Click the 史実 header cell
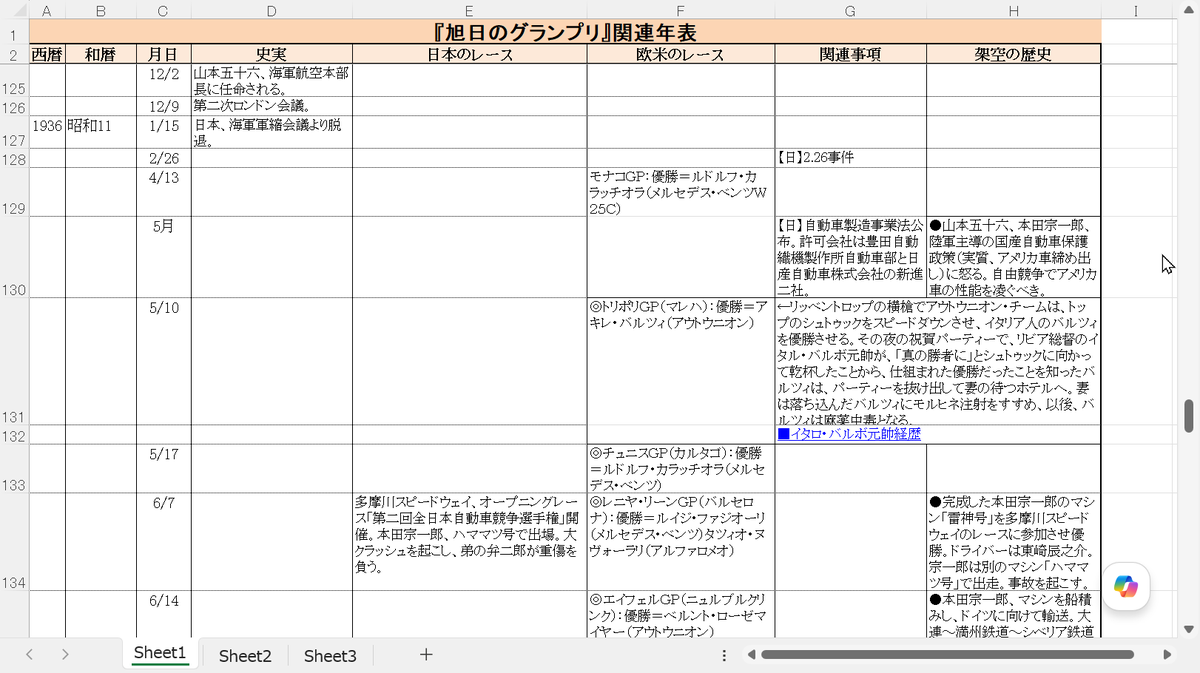The image size is (1200, 673). 272,55
